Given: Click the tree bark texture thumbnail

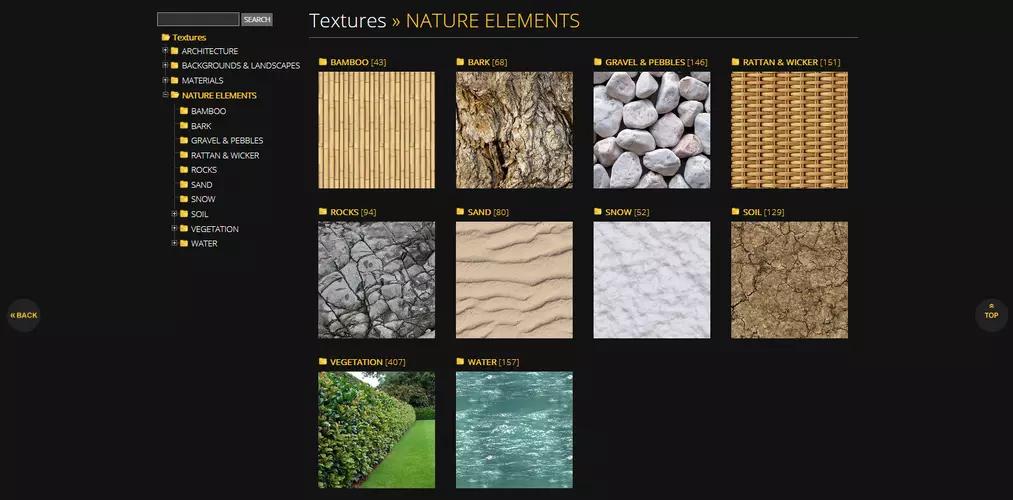Looking at the screenshot, I should coord(514,130).
